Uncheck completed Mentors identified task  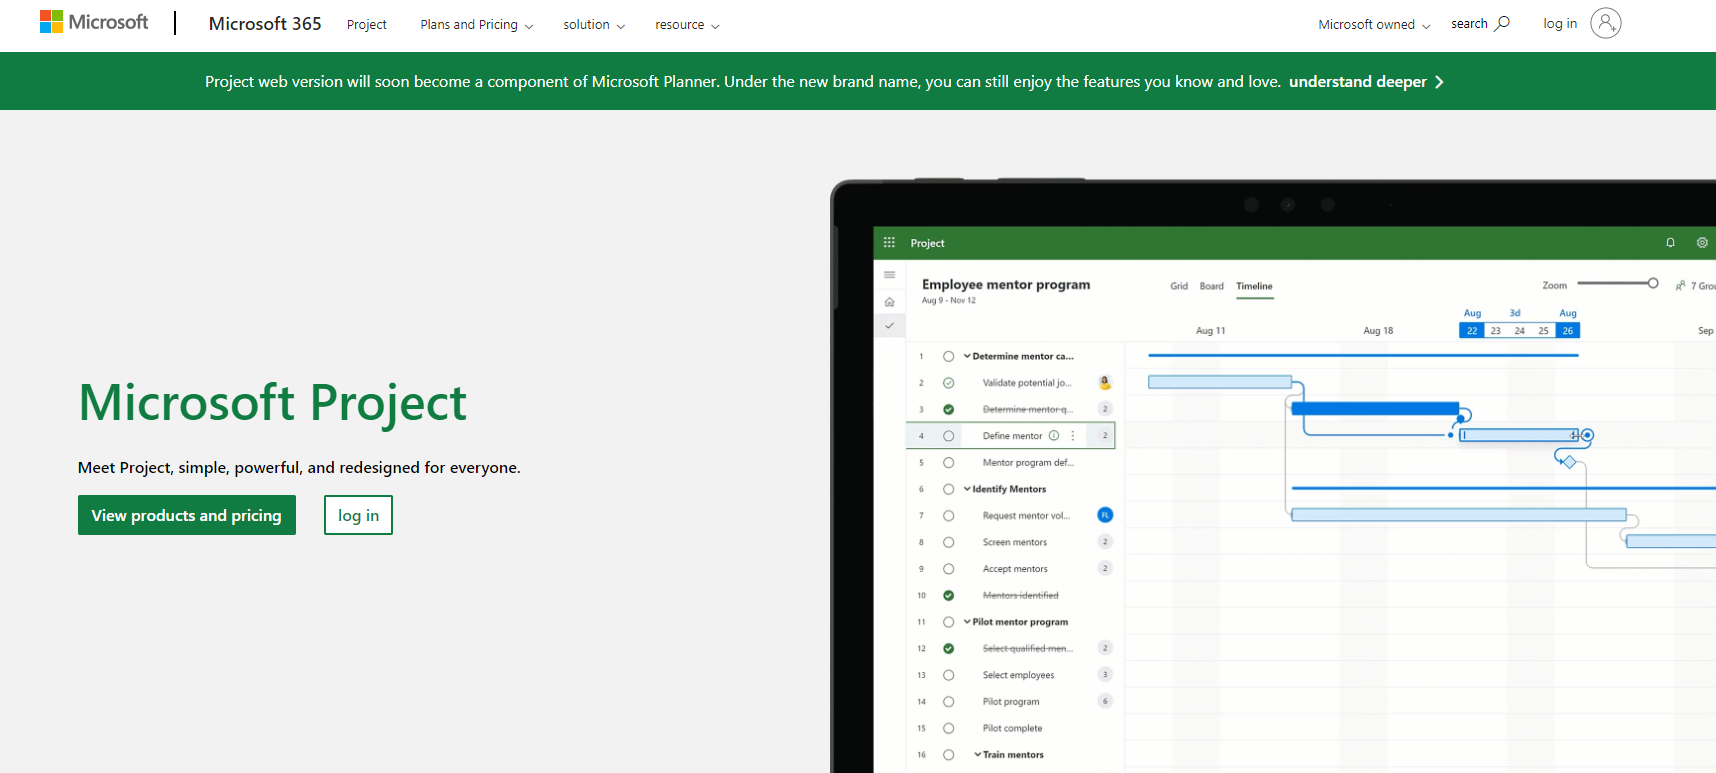tap(948, 595)
